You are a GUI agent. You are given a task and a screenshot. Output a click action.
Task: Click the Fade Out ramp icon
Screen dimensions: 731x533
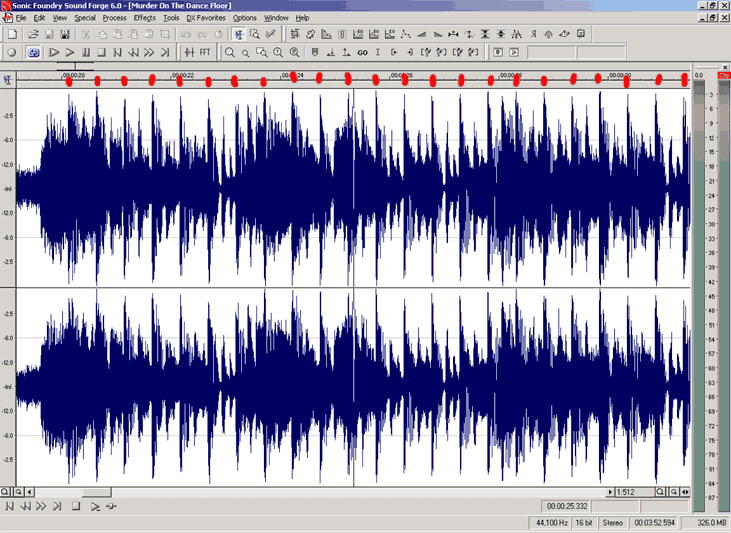[x=437, y=34]
